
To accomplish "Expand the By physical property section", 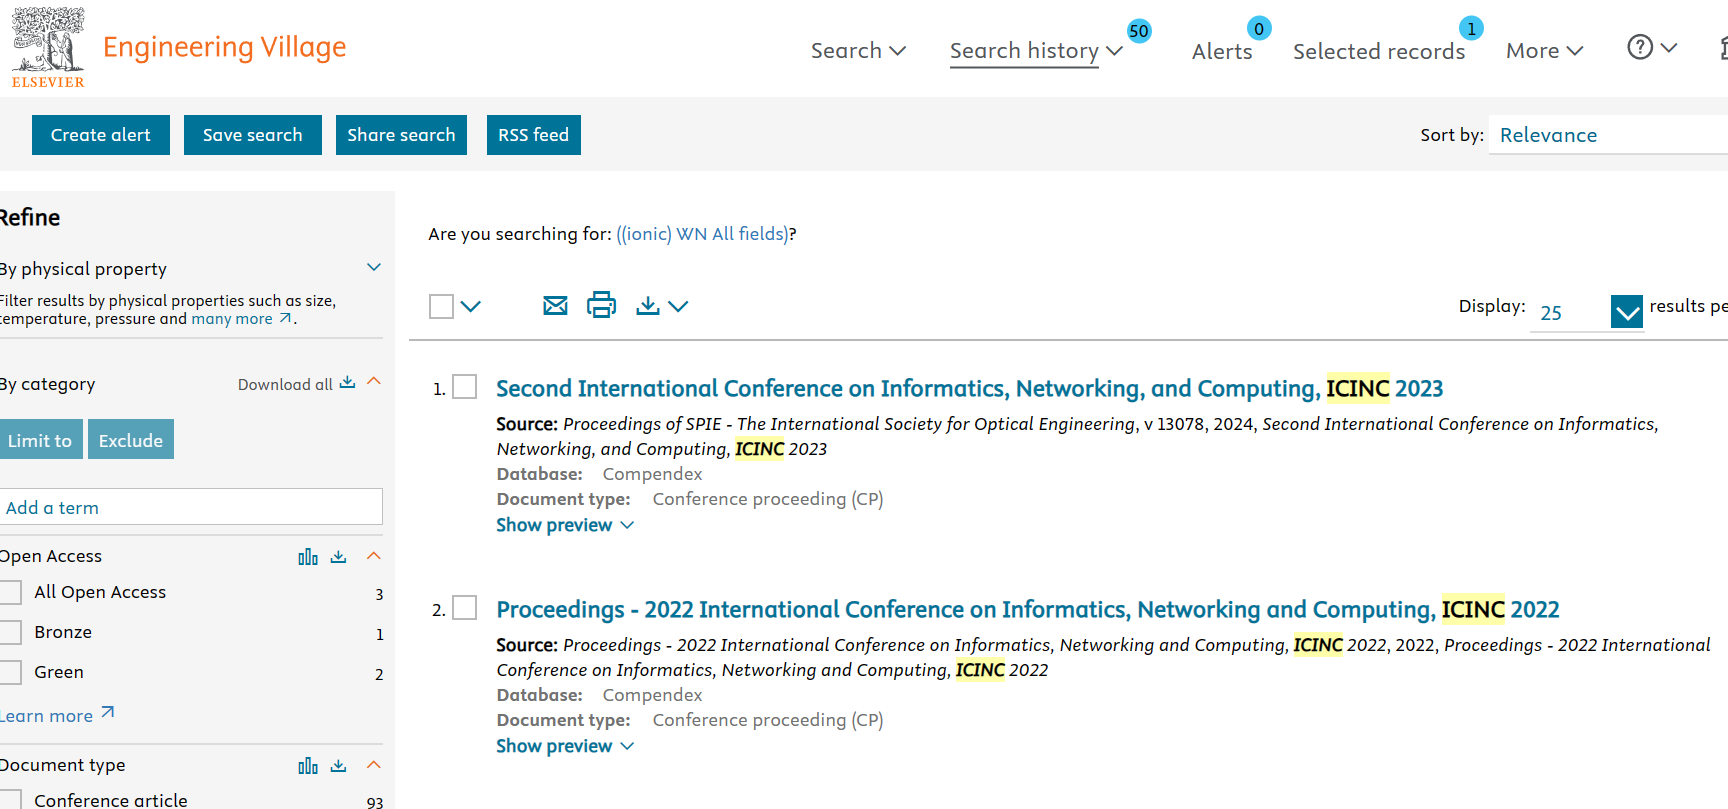I will click(374, 267).
